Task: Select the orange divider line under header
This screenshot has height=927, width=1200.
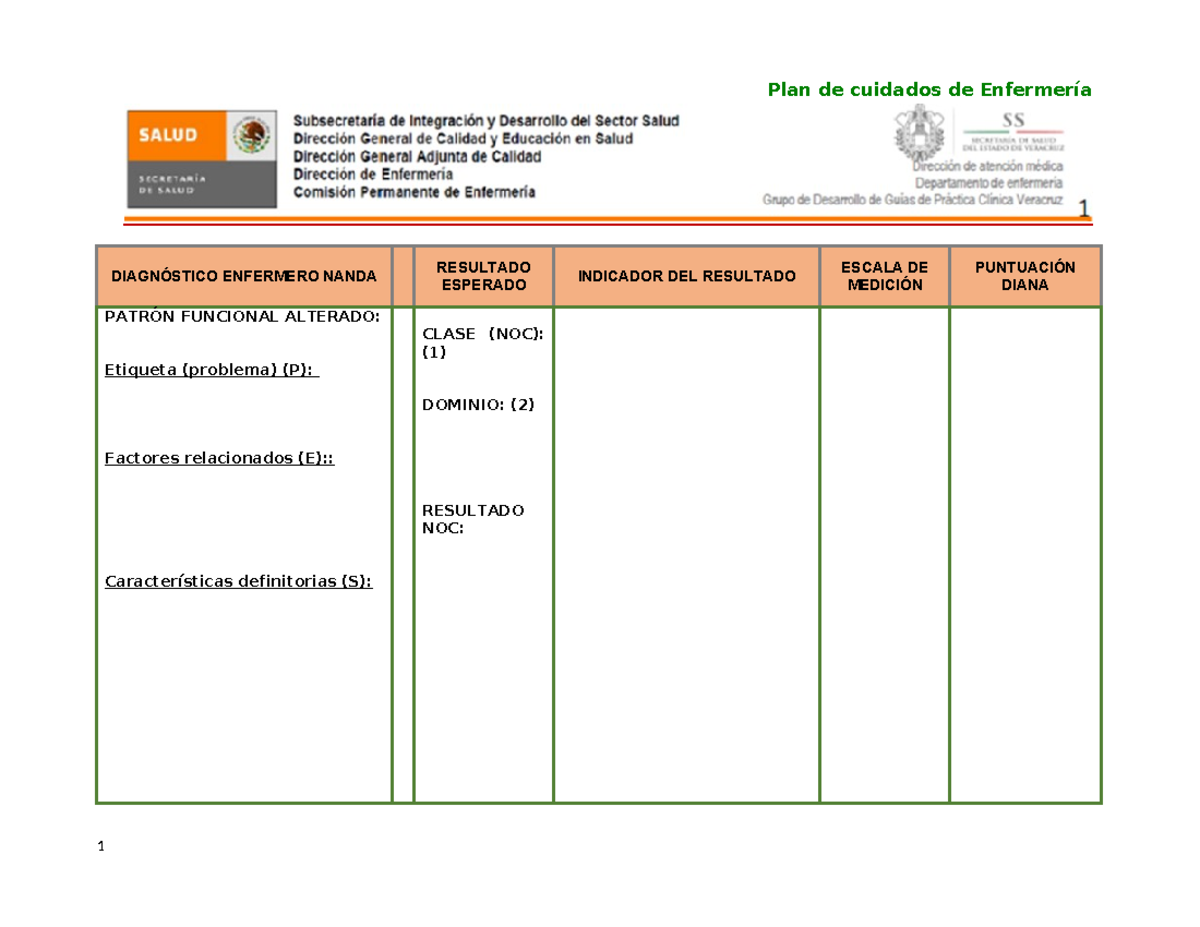Action: click(600, 218)
